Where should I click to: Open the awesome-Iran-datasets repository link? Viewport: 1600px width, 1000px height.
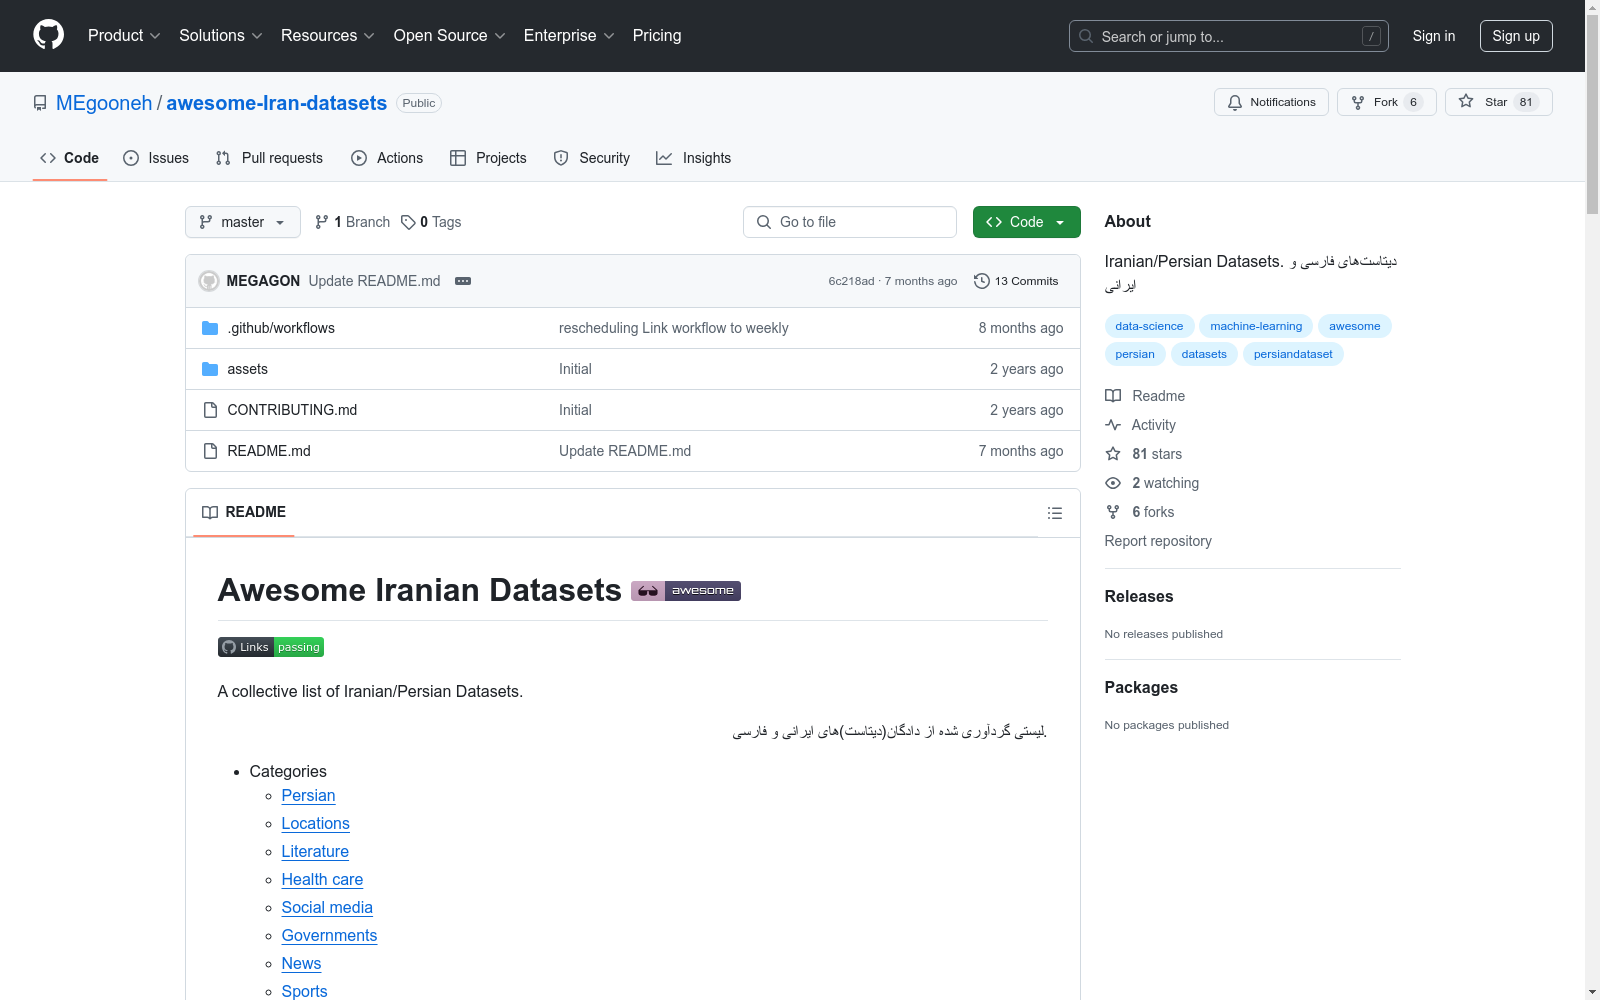tap(276, 103)
